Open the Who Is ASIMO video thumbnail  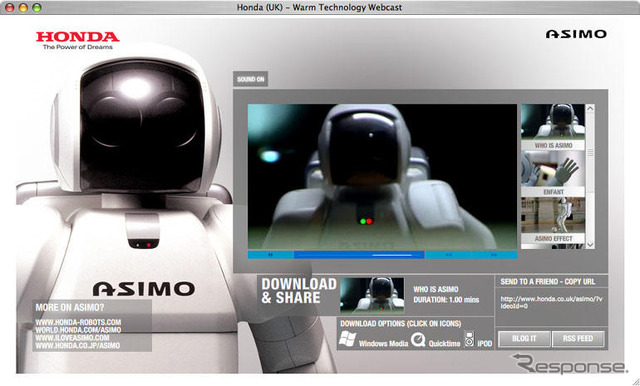(553, 127)
